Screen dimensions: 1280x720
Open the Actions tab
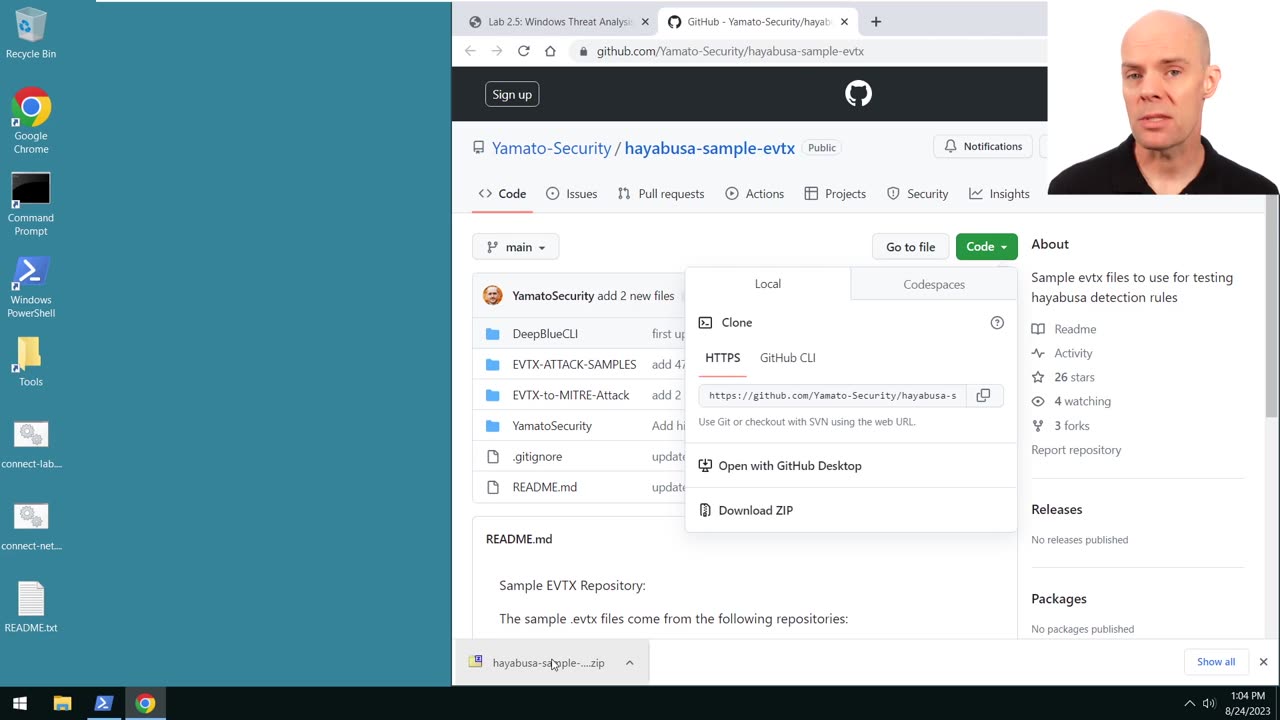coord(755,194)
